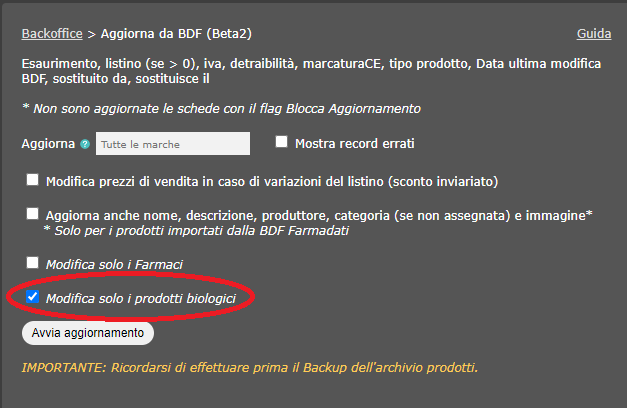Check the 'Aggiorna anche nome, descrizione' box
This screenshot has height=408, width=627.
pyautogui.click(x=33, y=214)
